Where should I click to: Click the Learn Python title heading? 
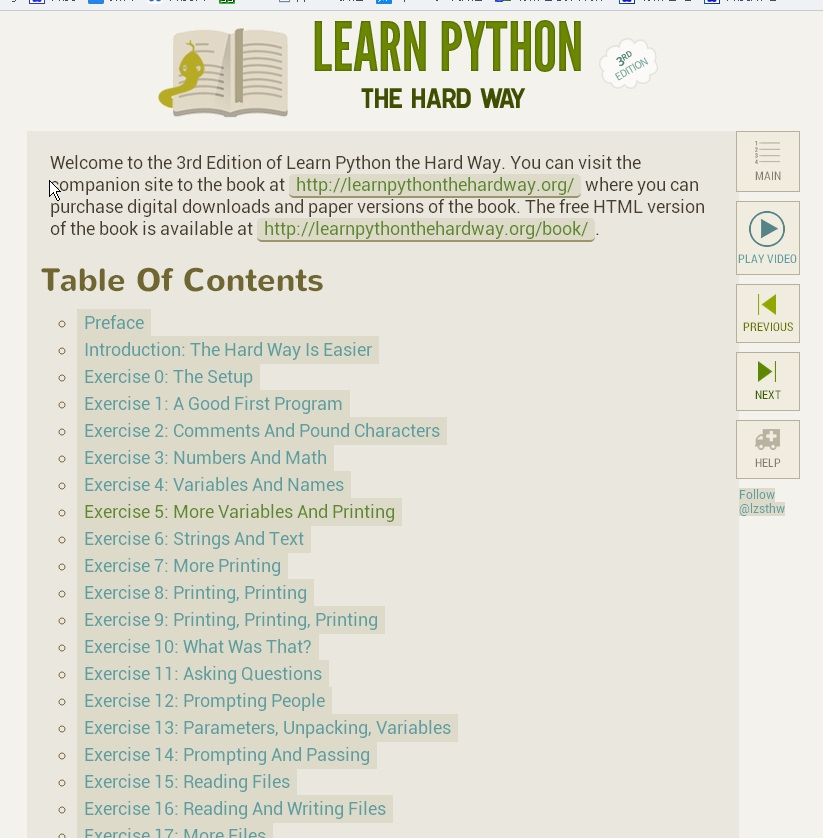coord(447,47)
